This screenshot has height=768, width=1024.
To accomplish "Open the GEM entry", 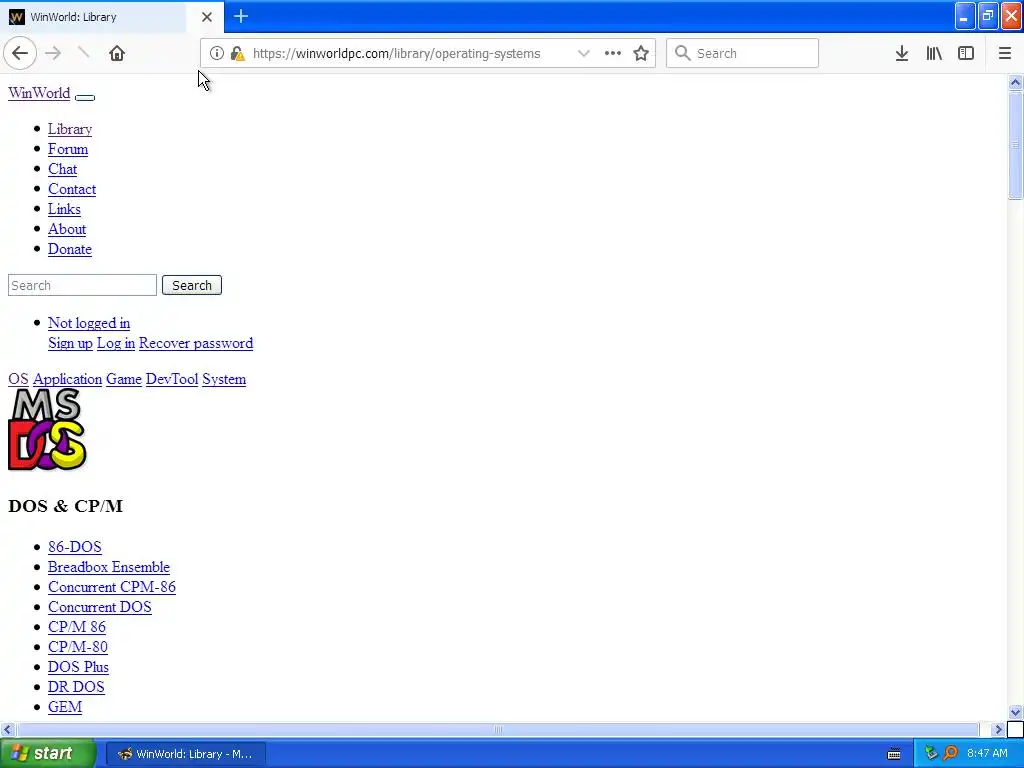I will coord(65,707).
